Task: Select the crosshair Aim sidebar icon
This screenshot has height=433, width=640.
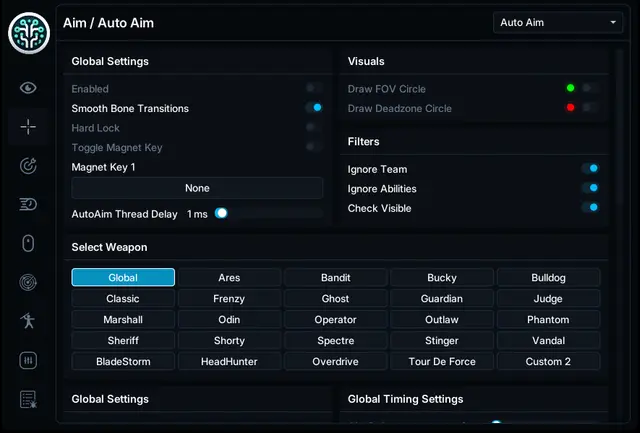Action: pyautogui.click(x=28, y=127)
